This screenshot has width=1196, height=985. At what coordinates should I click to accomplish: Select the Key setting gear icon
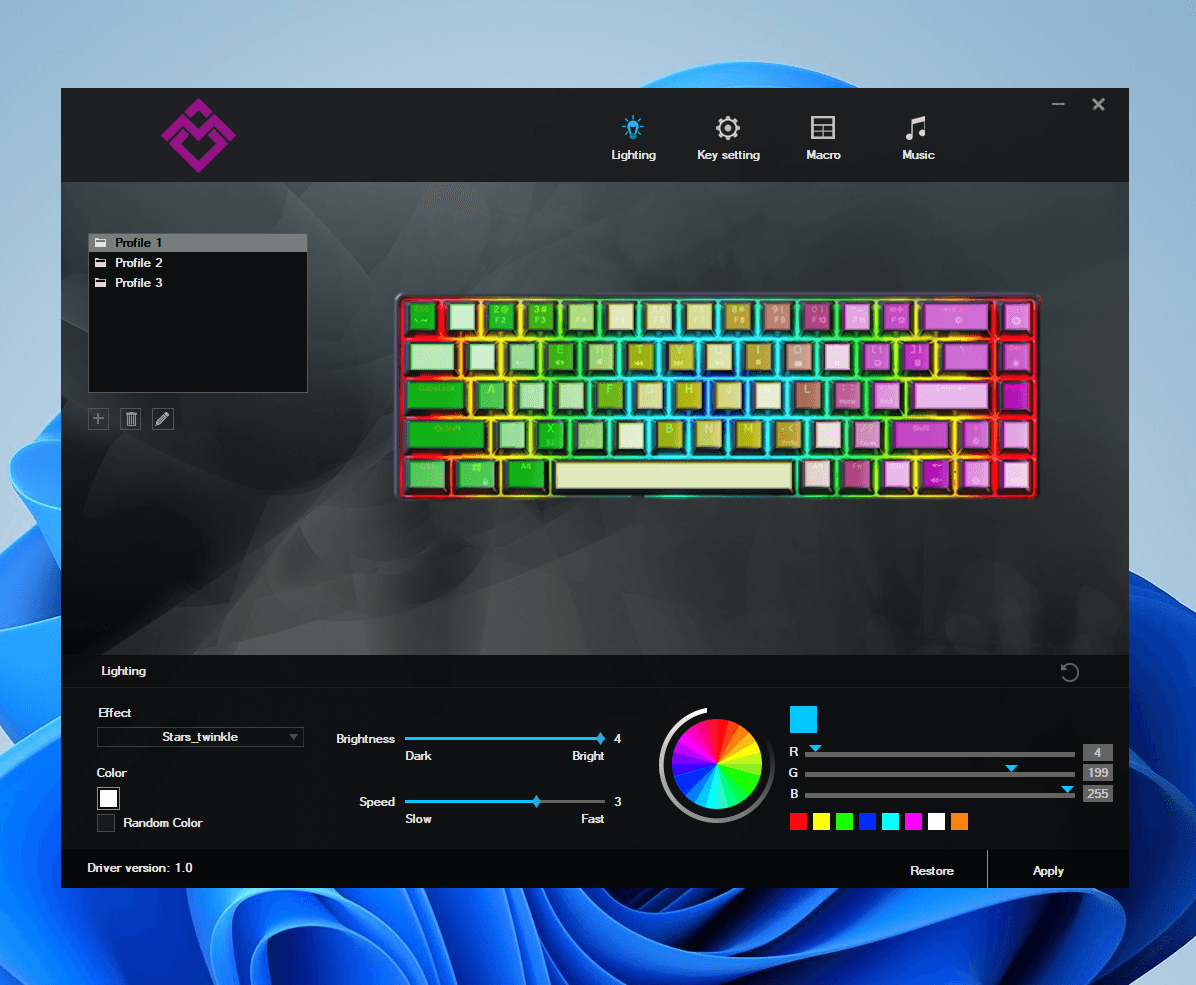click(728, 128)
